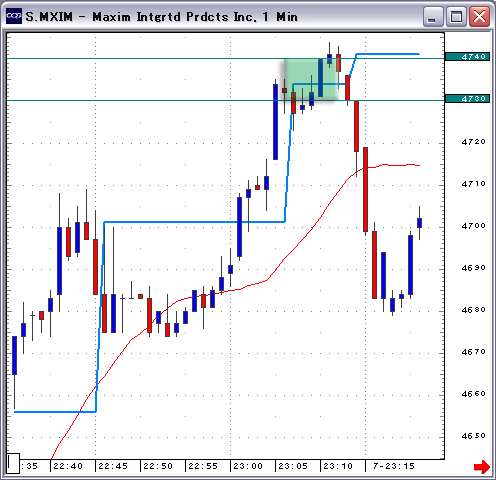Minimize the S.MXIM chart window

click(433, 16)
